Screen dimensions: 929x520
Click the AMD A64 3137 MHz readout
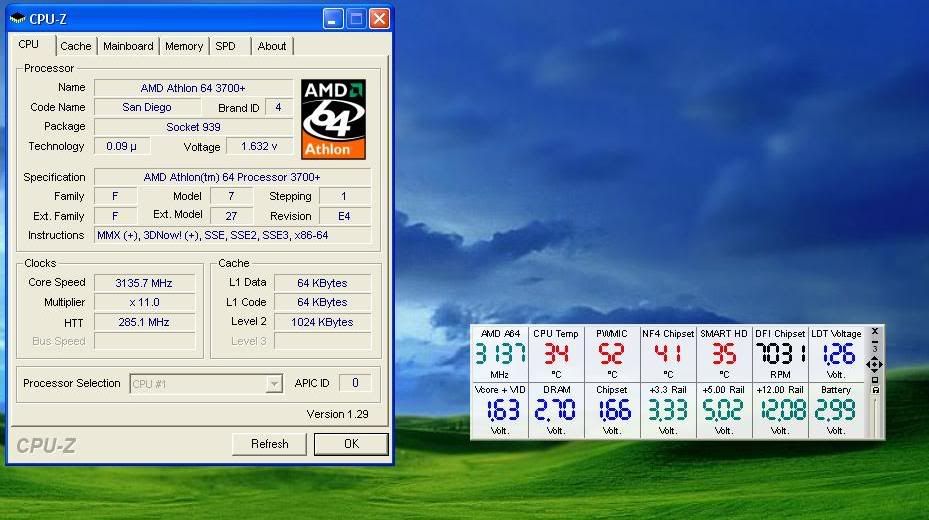coord(499,354)
